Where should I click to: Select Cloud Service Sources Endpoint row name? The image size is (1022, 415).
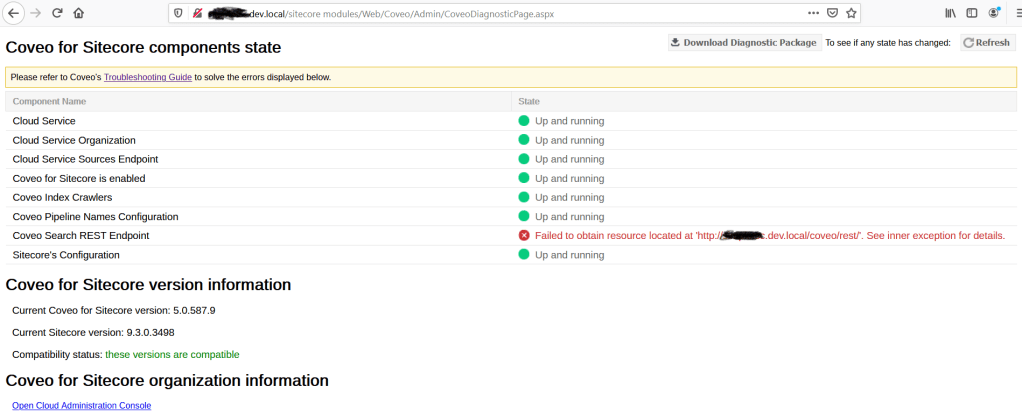[85, 159]
